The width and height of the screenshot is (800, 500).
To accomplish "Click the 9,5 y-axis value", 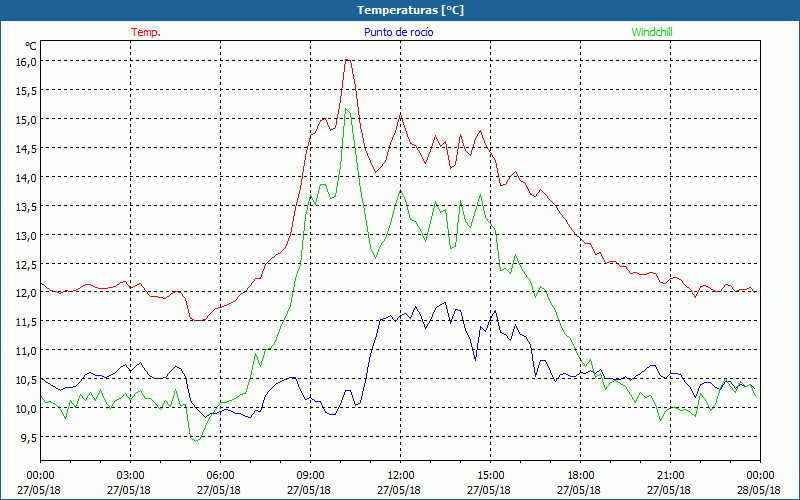I will (x=29, y=438).
